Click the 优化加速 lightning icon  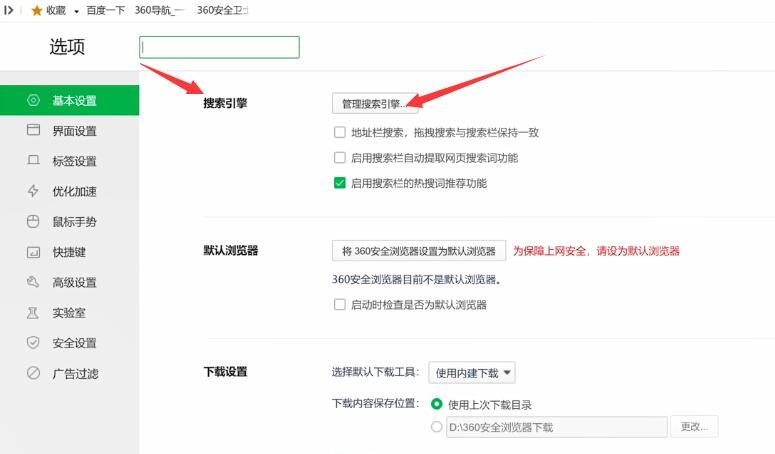tap(33, 191)
